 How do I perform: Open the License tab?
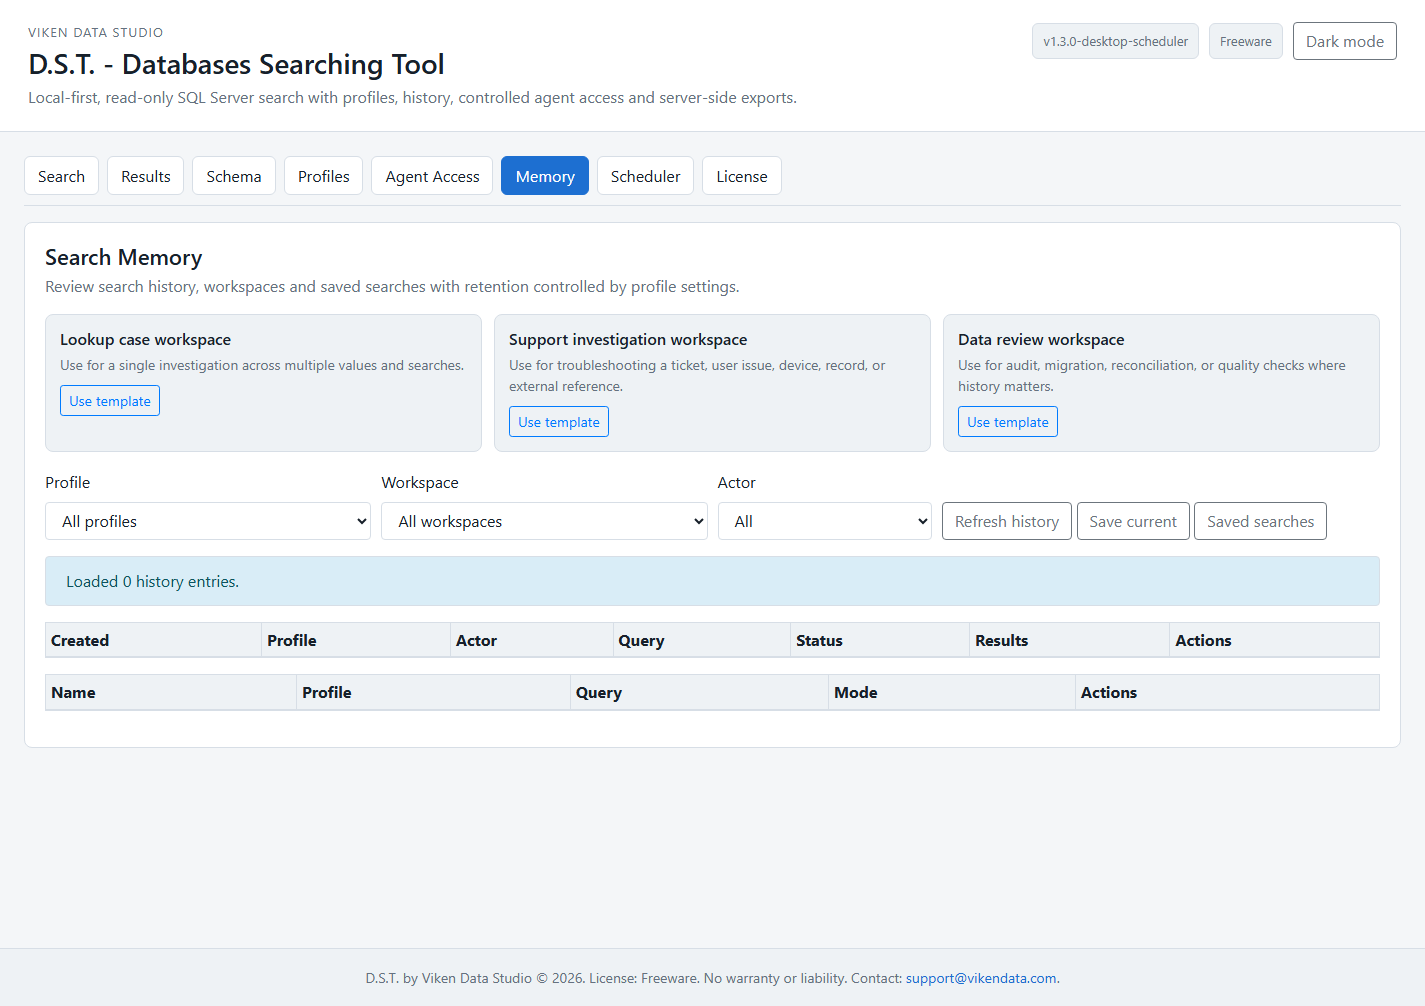point(742,176)
